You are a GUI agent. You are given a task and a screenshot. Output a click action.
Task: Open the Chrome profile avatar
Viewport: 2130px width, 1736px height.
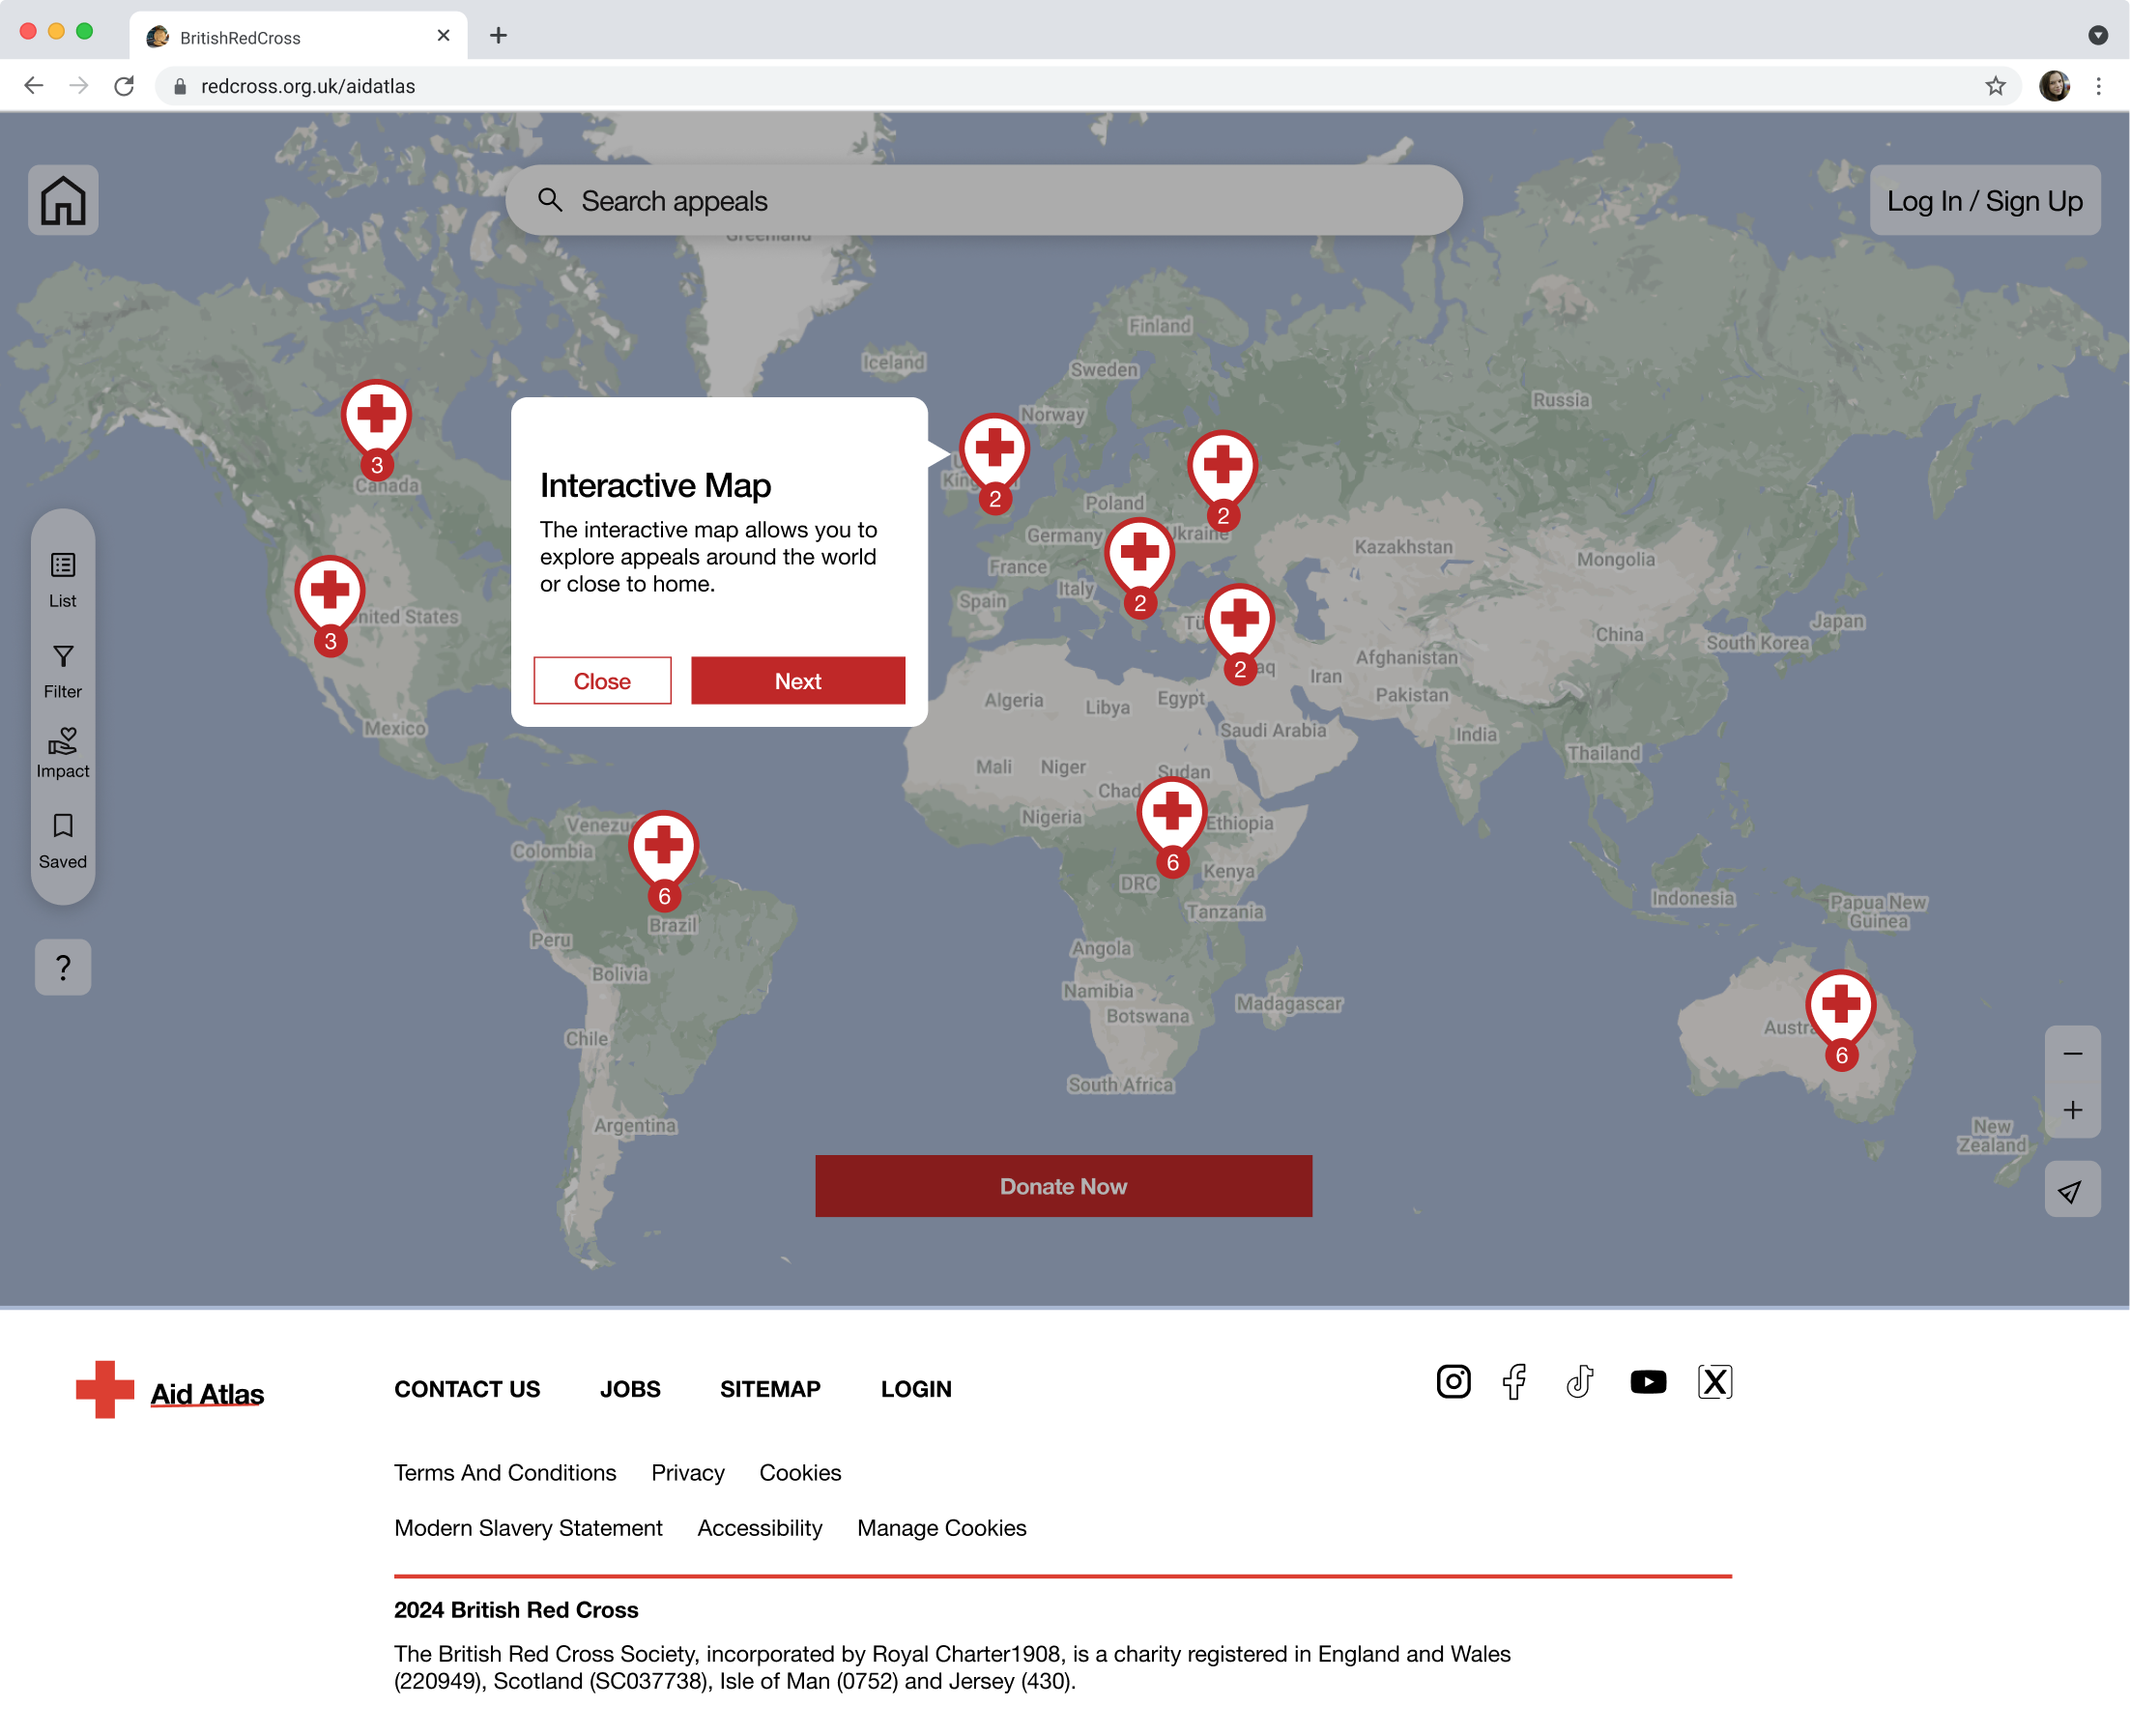tap(2055, 86)
